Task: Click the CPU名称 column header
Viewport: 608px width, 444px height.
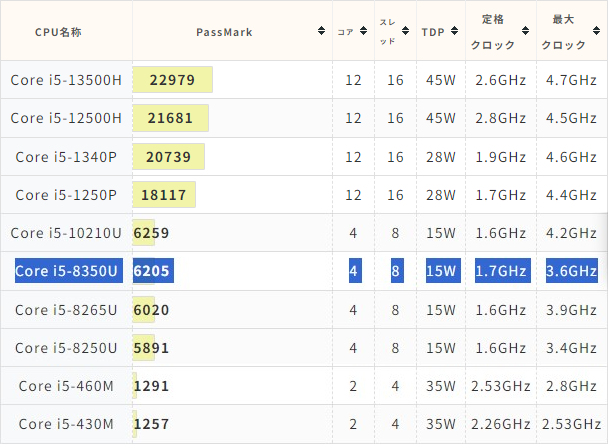Action: point(59,32)
